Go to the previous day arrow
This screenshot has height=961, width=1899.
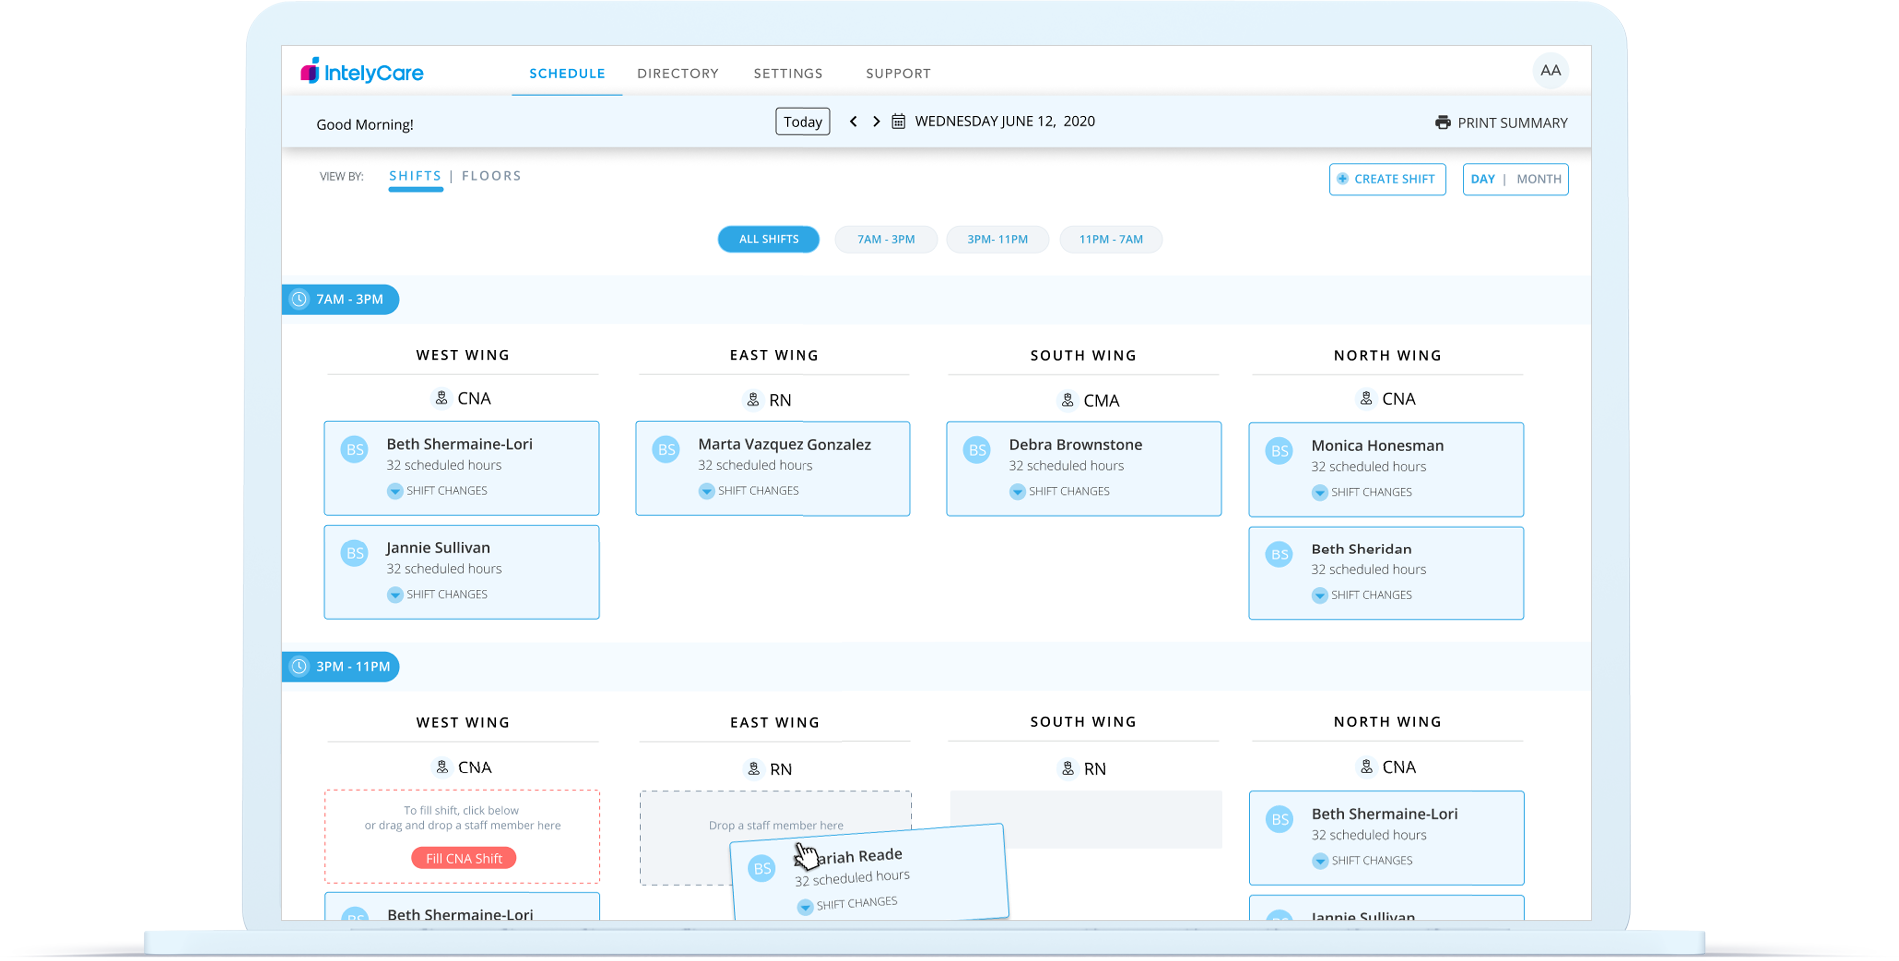[853, 121]
